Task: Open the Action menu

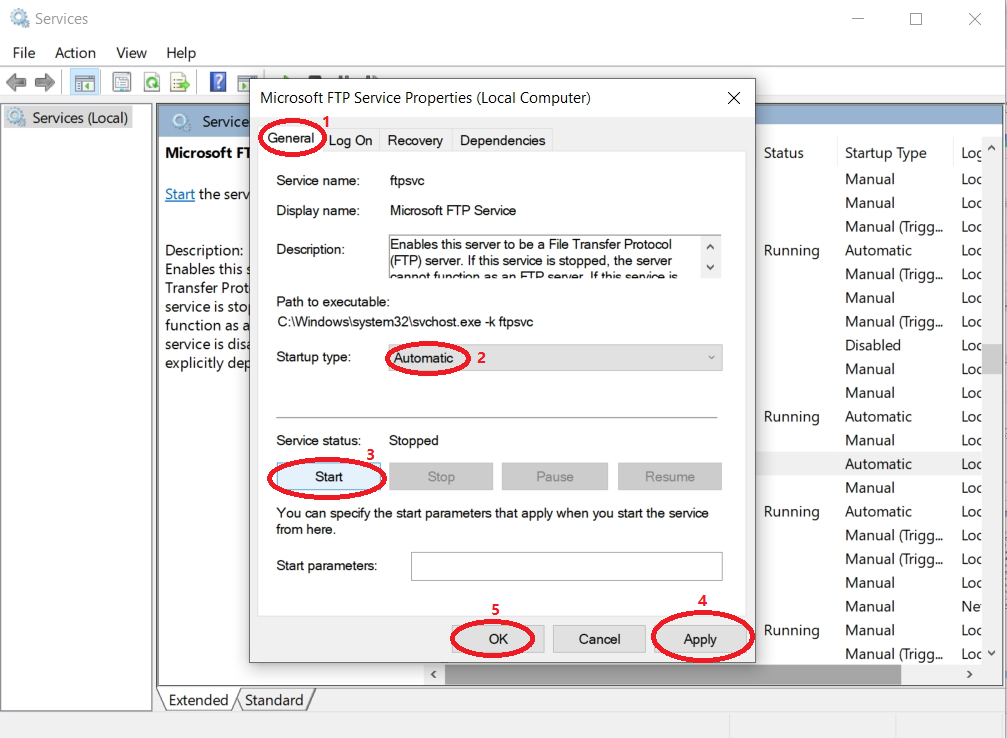Action: tap(75, 53)
